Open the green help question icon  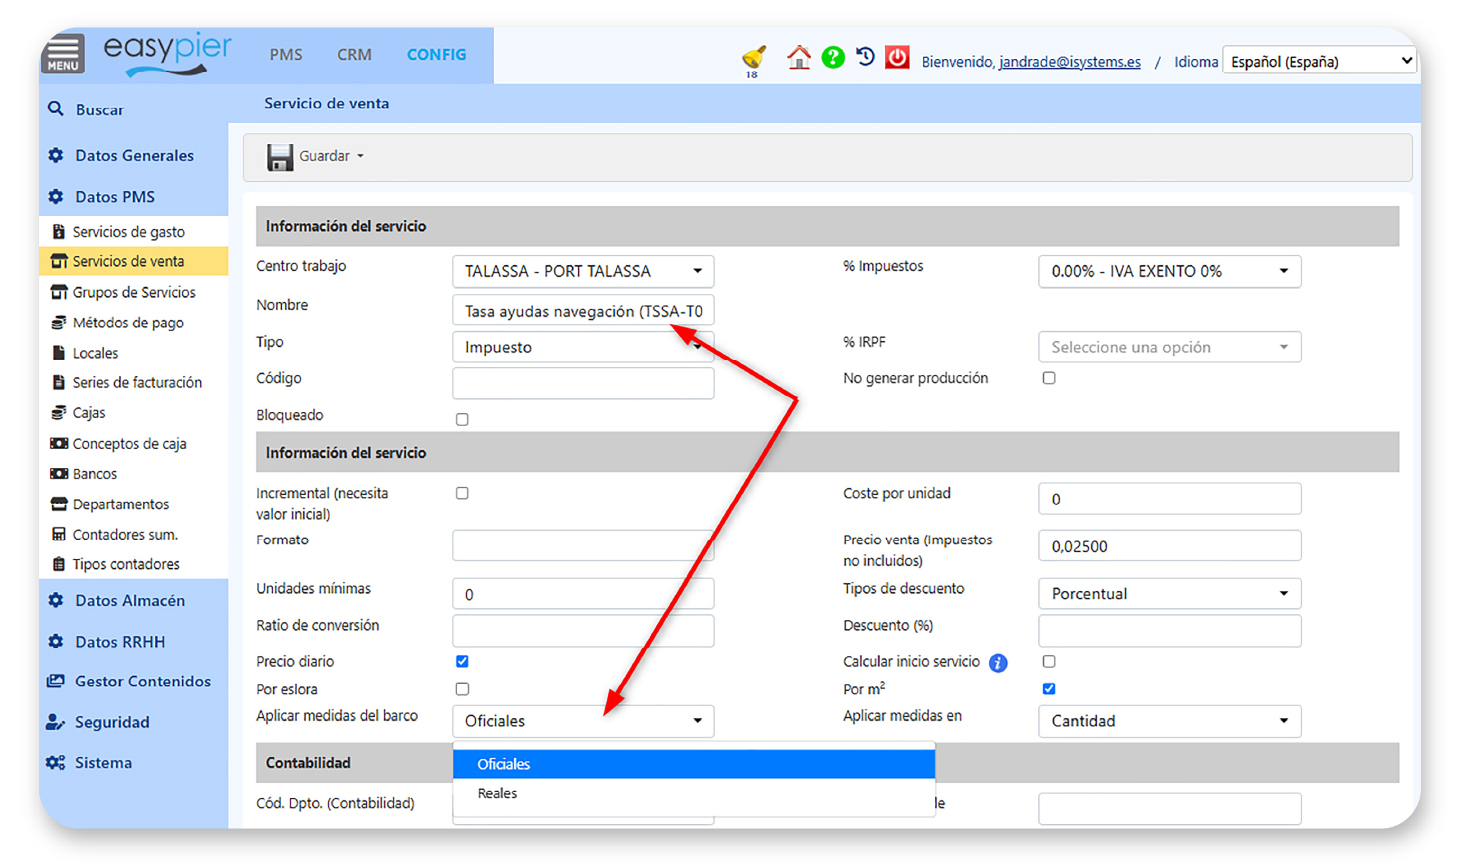(833, 57)
